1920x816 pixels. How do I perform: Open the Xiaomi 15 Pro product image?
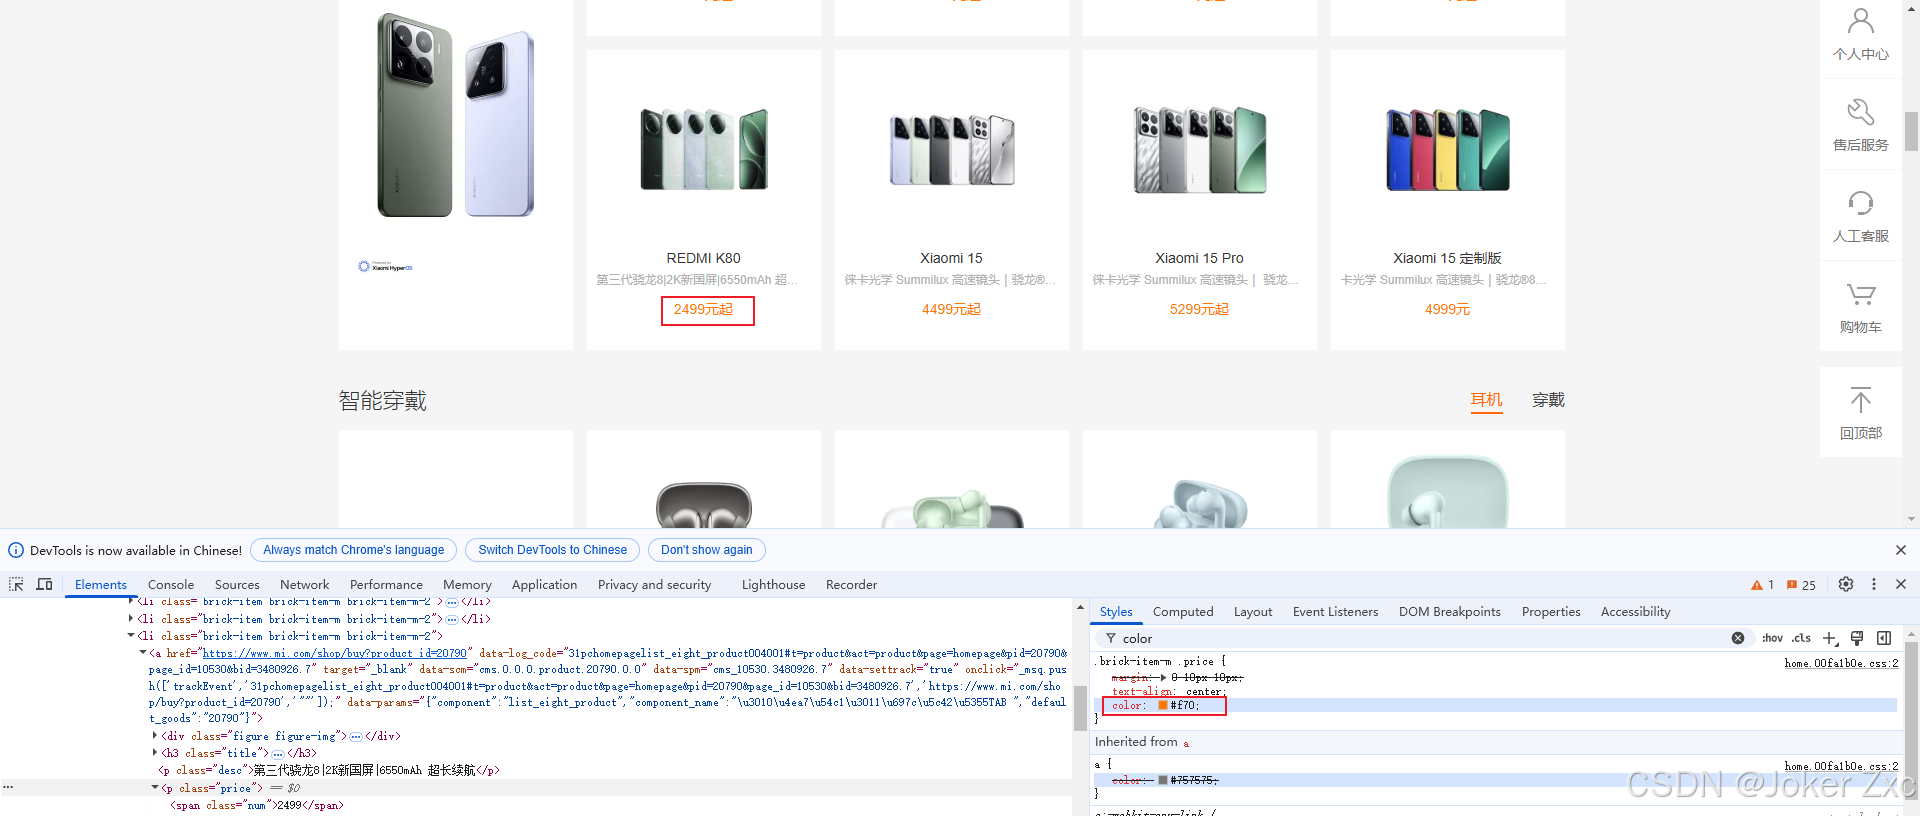click(x=1200, y=149)
